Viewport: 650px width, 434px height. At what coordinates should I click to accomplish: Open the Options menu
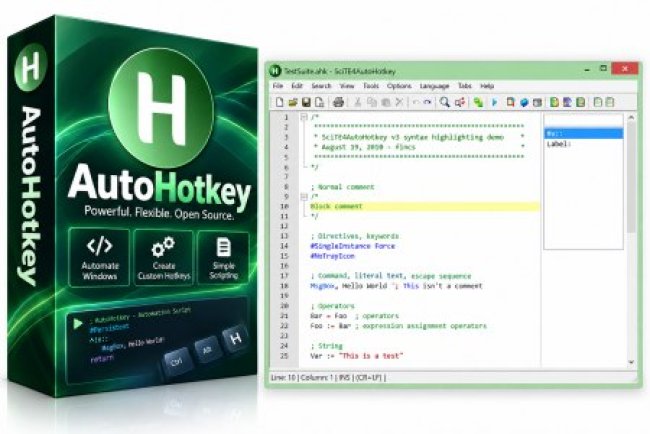399,86
